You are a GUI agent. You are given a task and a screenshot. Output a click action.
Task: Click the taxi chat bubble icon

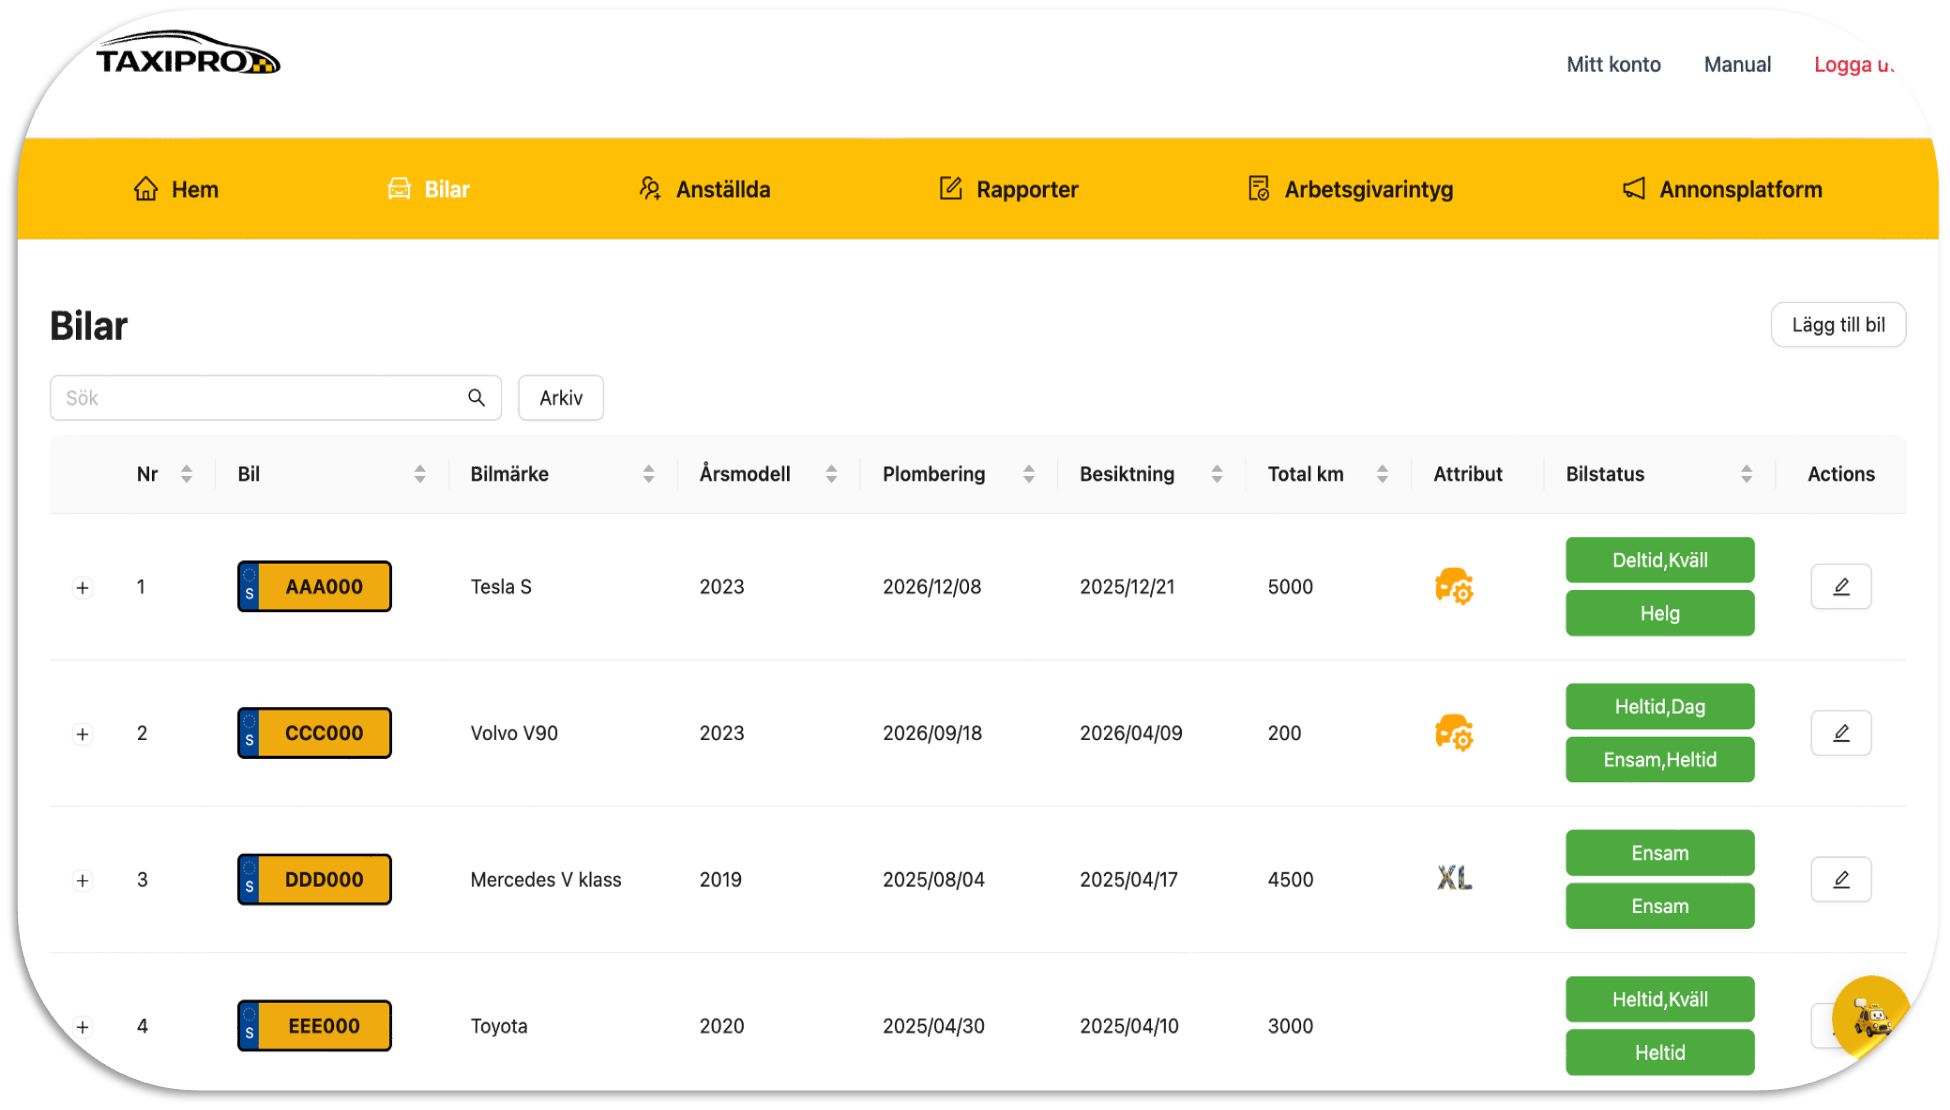pyautogui.click(x=1870, y=1018)
